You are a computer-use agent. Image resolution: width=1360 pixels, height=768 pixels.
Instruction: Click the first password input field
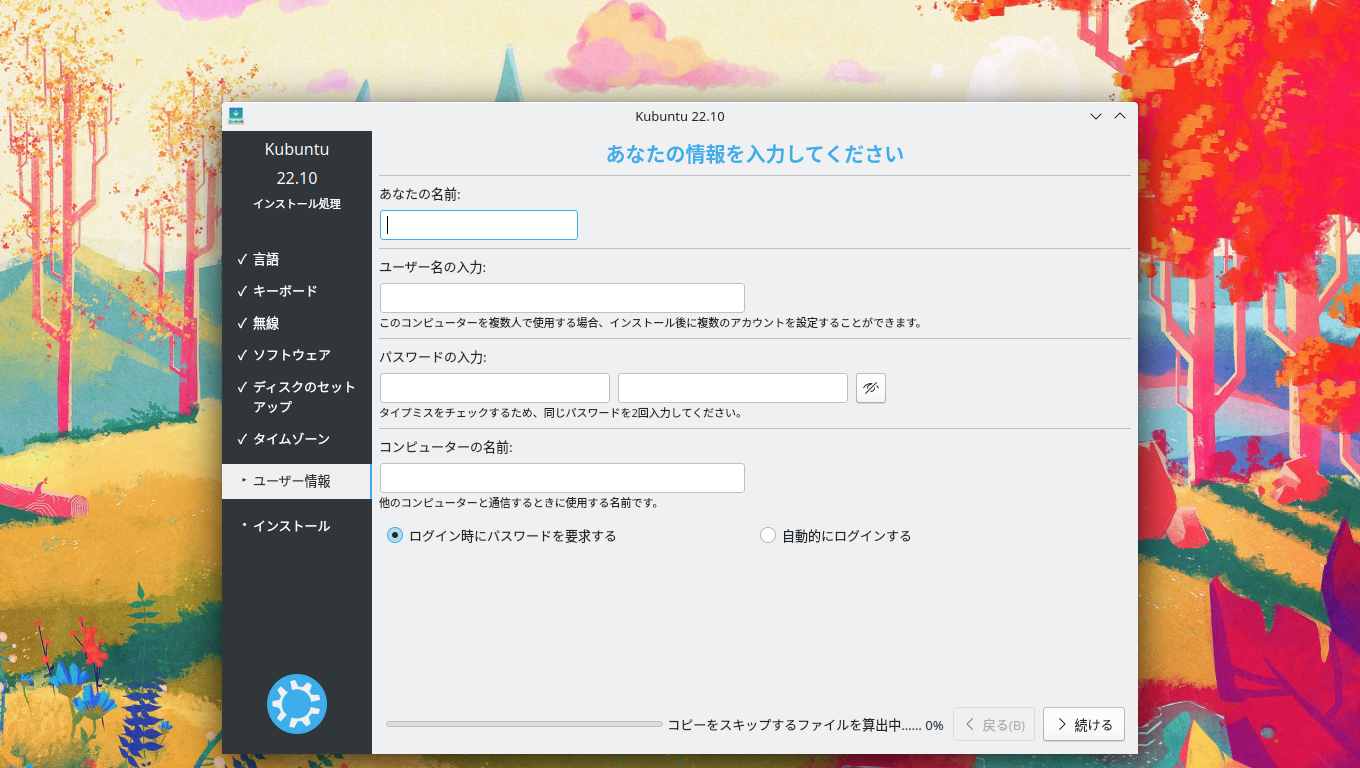pos(495,388)
